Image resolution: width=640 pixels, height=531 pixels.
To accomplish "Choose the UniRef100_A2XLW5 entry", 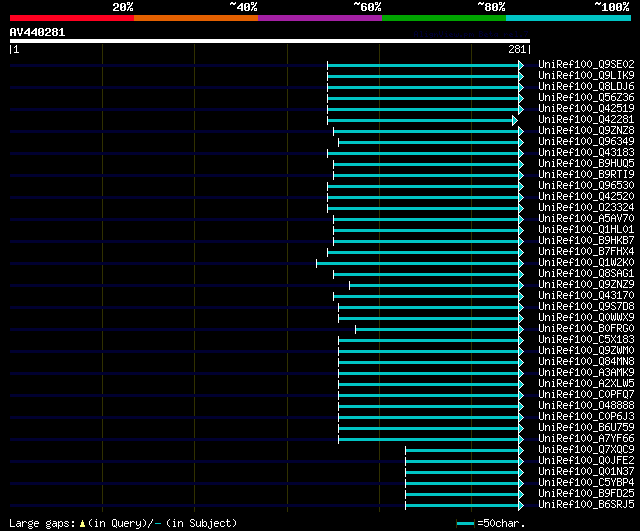I will point(586,384).
